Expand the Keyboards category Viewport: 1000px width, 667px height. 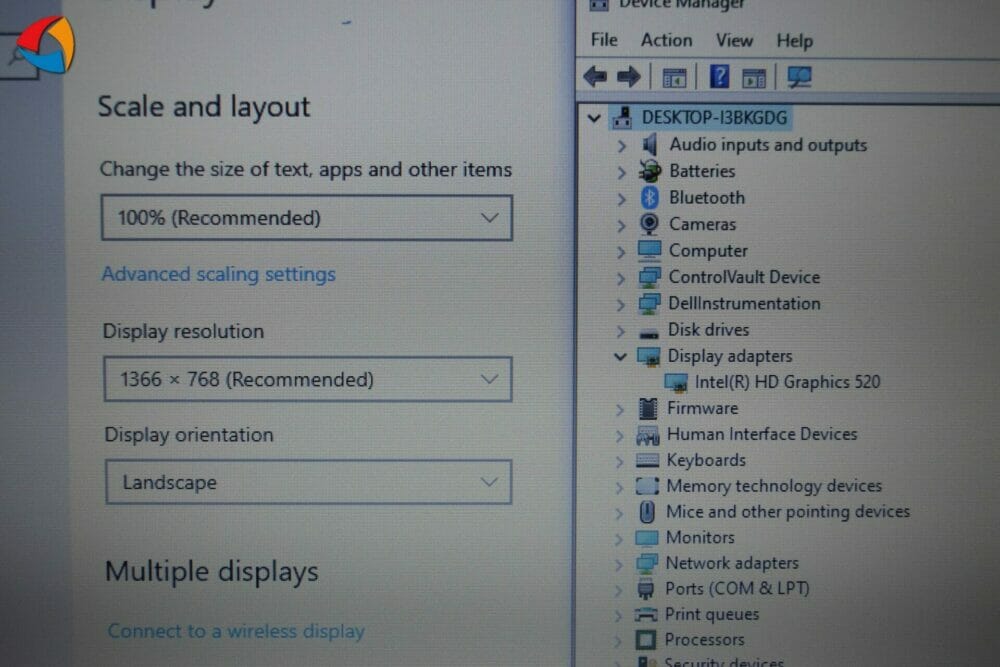[x=619, y=460]
